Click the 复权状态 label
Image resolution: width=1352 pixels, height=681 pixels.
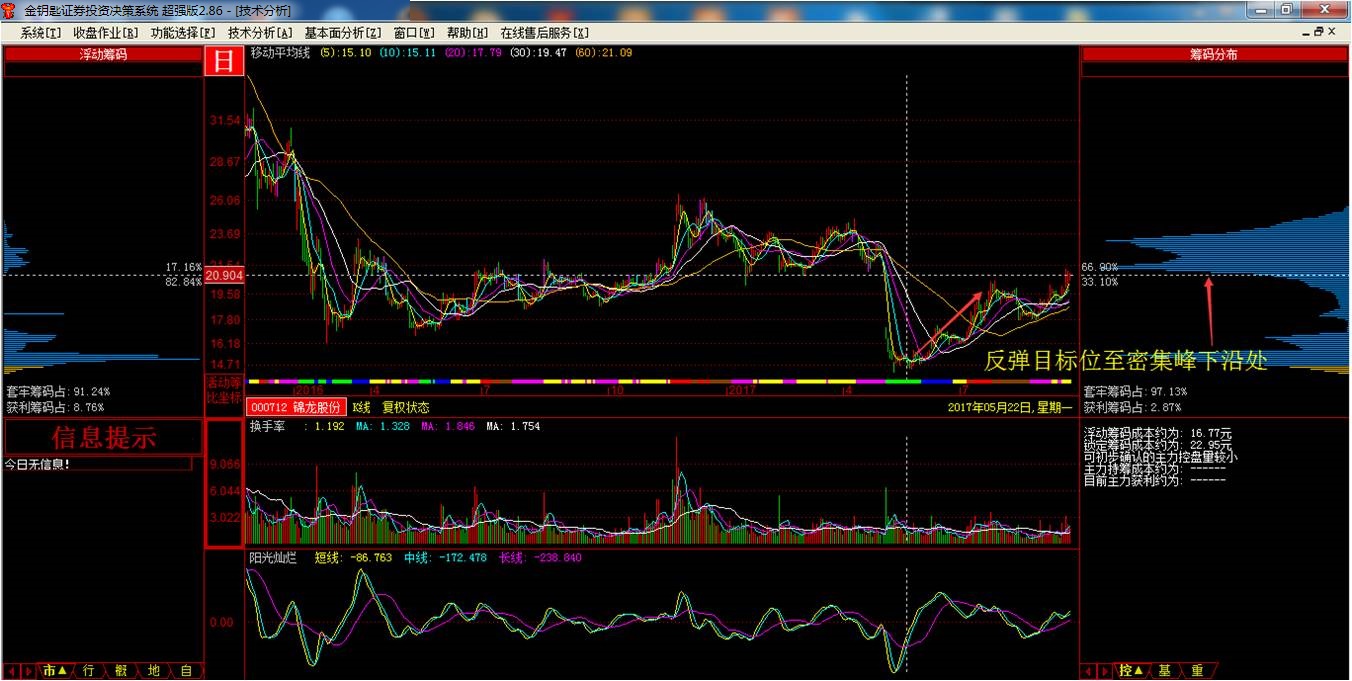pyautogui.click(x=405, y=408)
